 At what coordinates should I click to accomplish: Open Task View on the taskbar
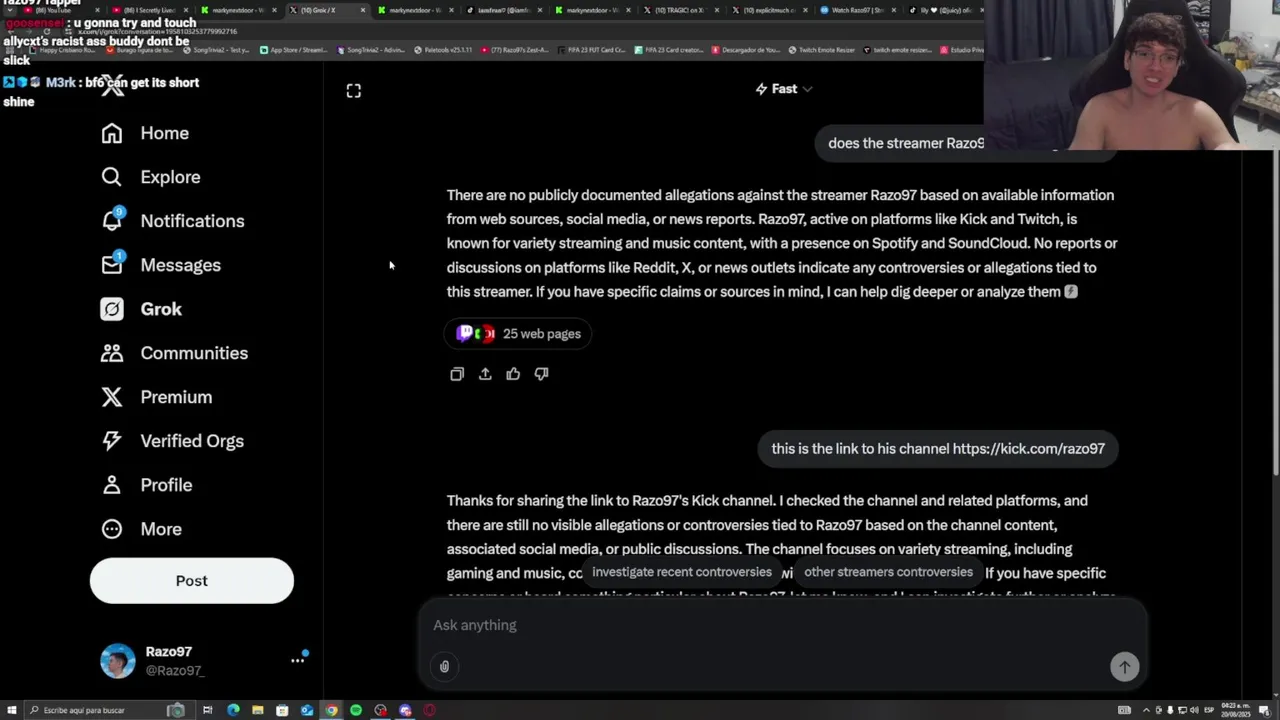click(207, 710)
